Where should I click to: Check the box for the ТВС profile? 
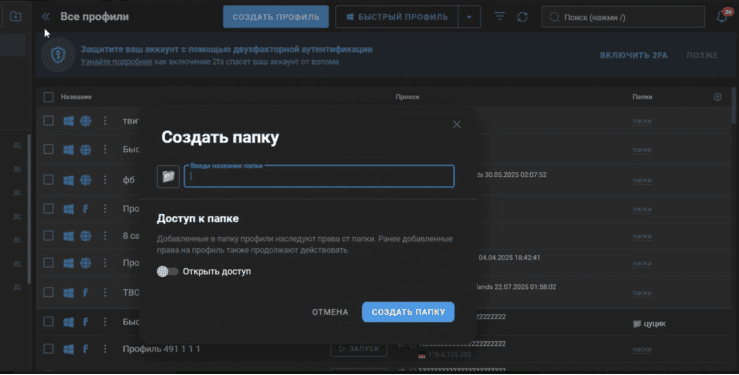pyautogui.click(x=49, y=292)
